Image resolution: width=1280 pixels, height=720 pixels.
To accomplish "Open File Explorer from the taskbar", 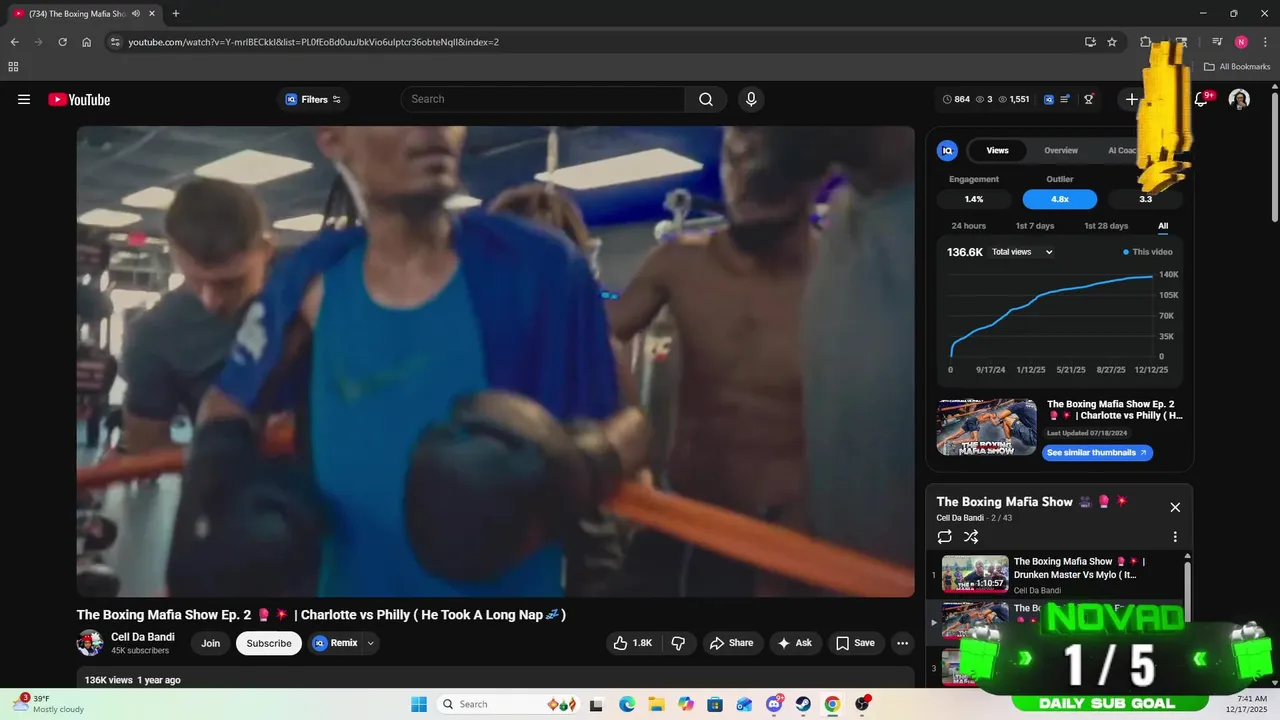I will click(656, 704).
